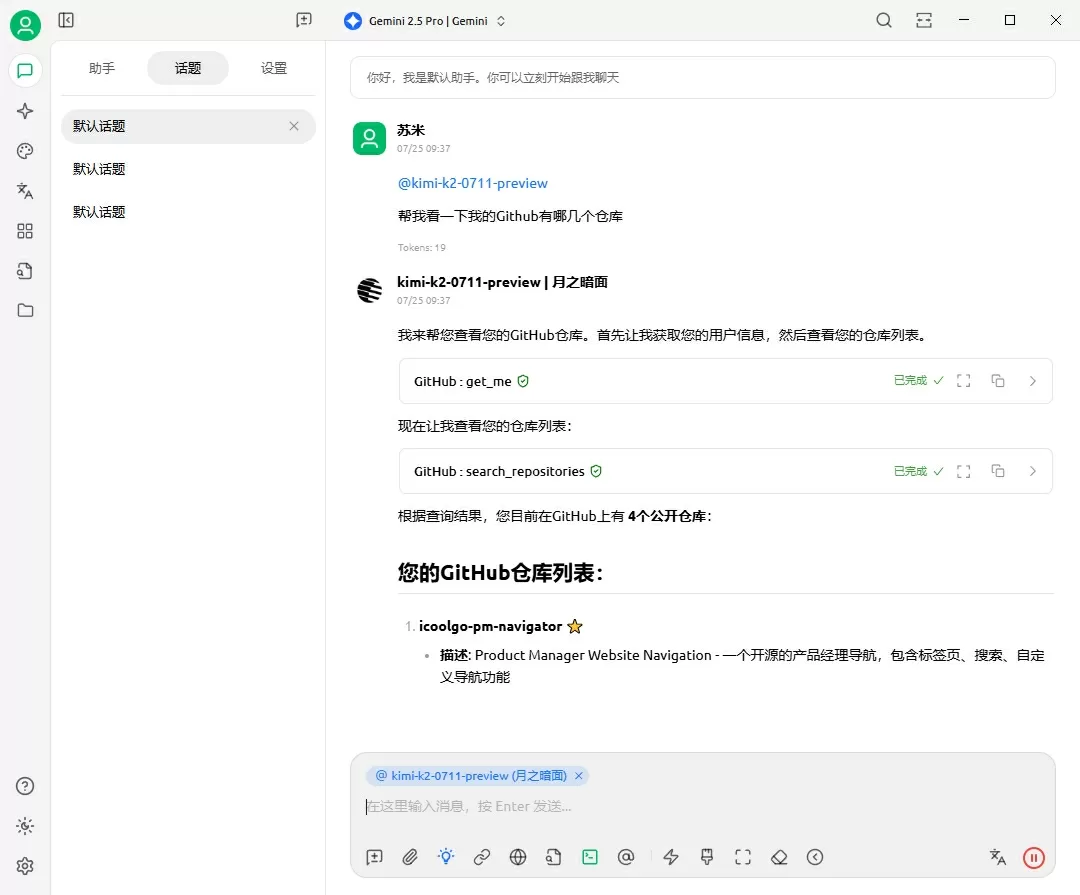Click the eraser clear context icon
The height and width of the screenshot is (895, 1080).
point(779,856)
